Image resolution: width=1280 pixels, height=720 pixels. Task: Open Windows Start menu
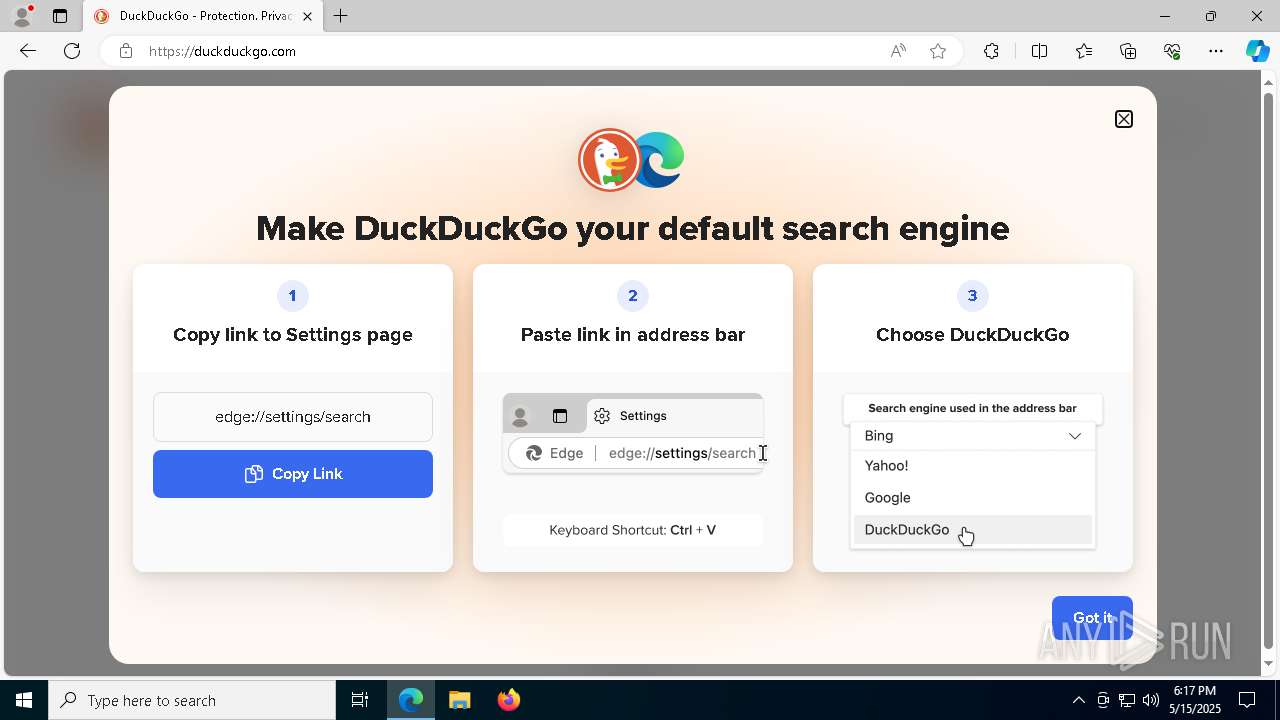click(x=24, y=700)
